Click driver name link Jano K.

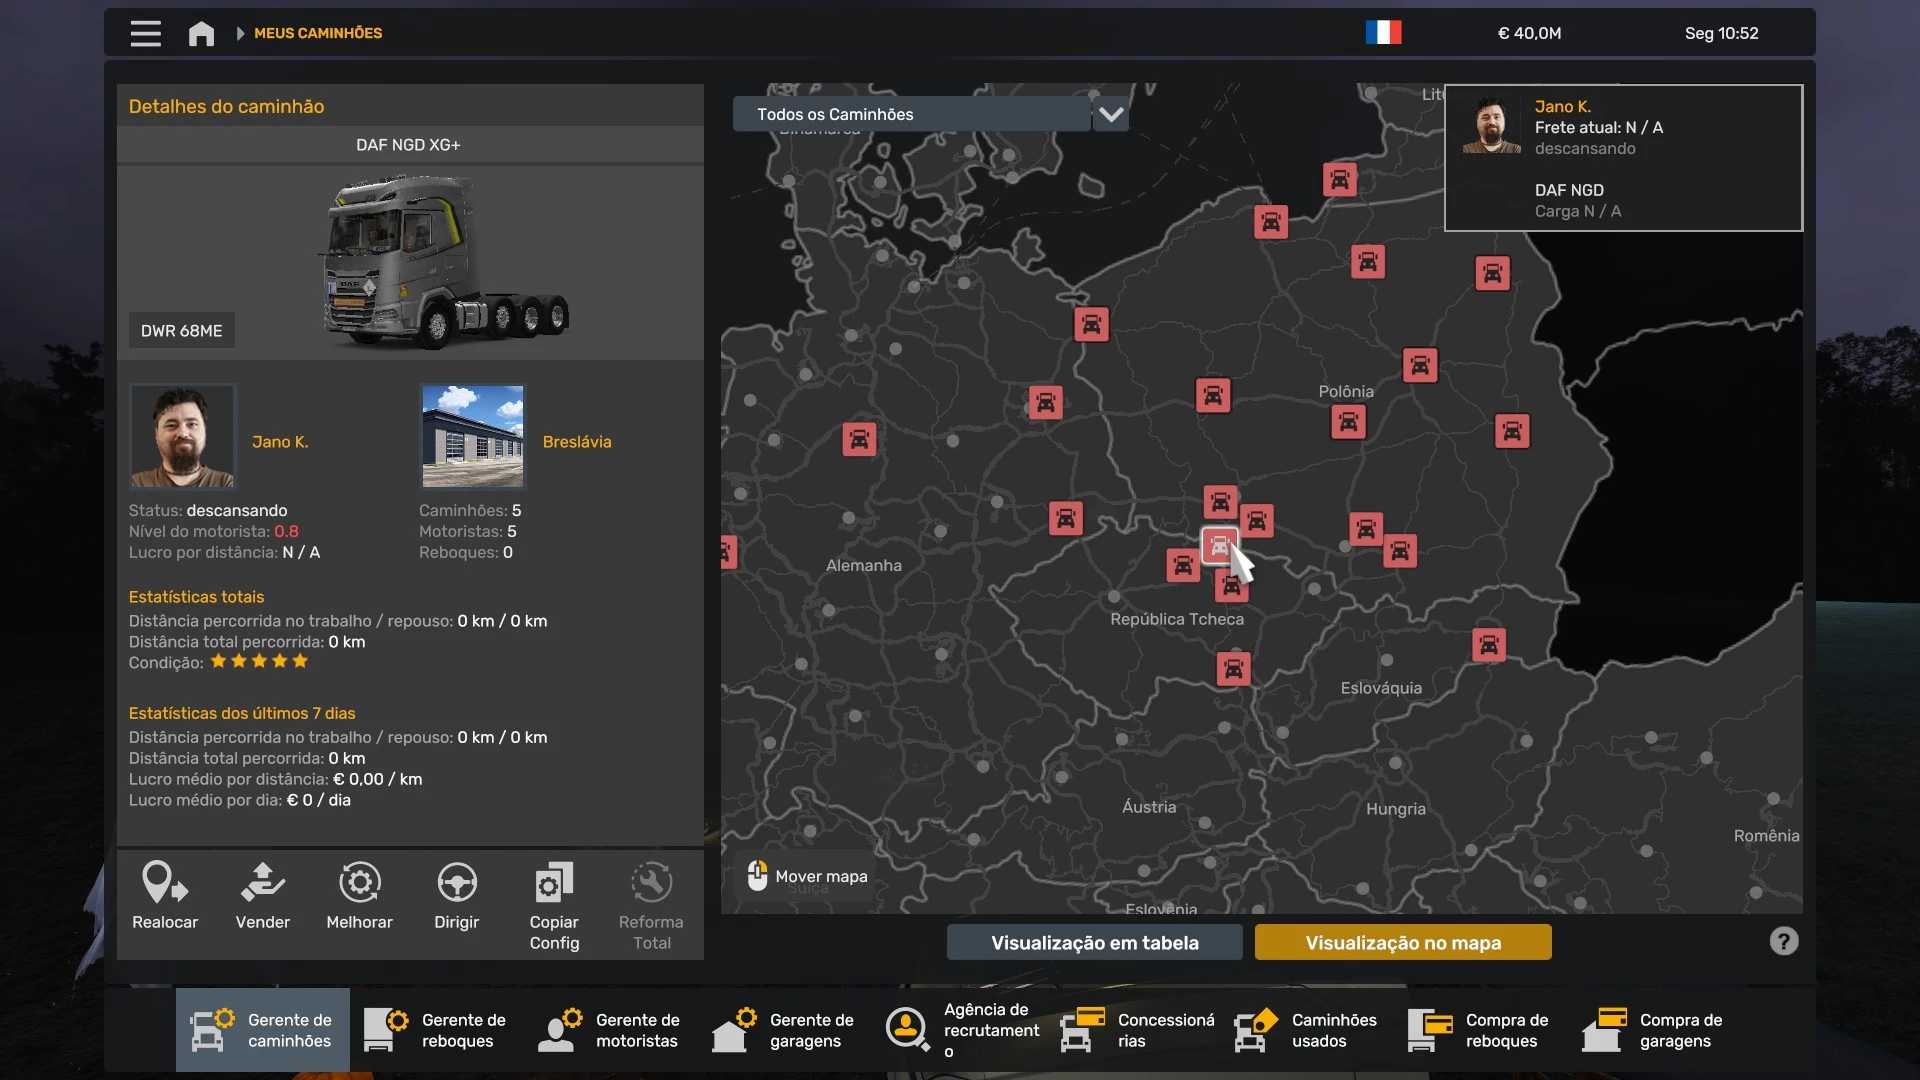tap(280, 441)
